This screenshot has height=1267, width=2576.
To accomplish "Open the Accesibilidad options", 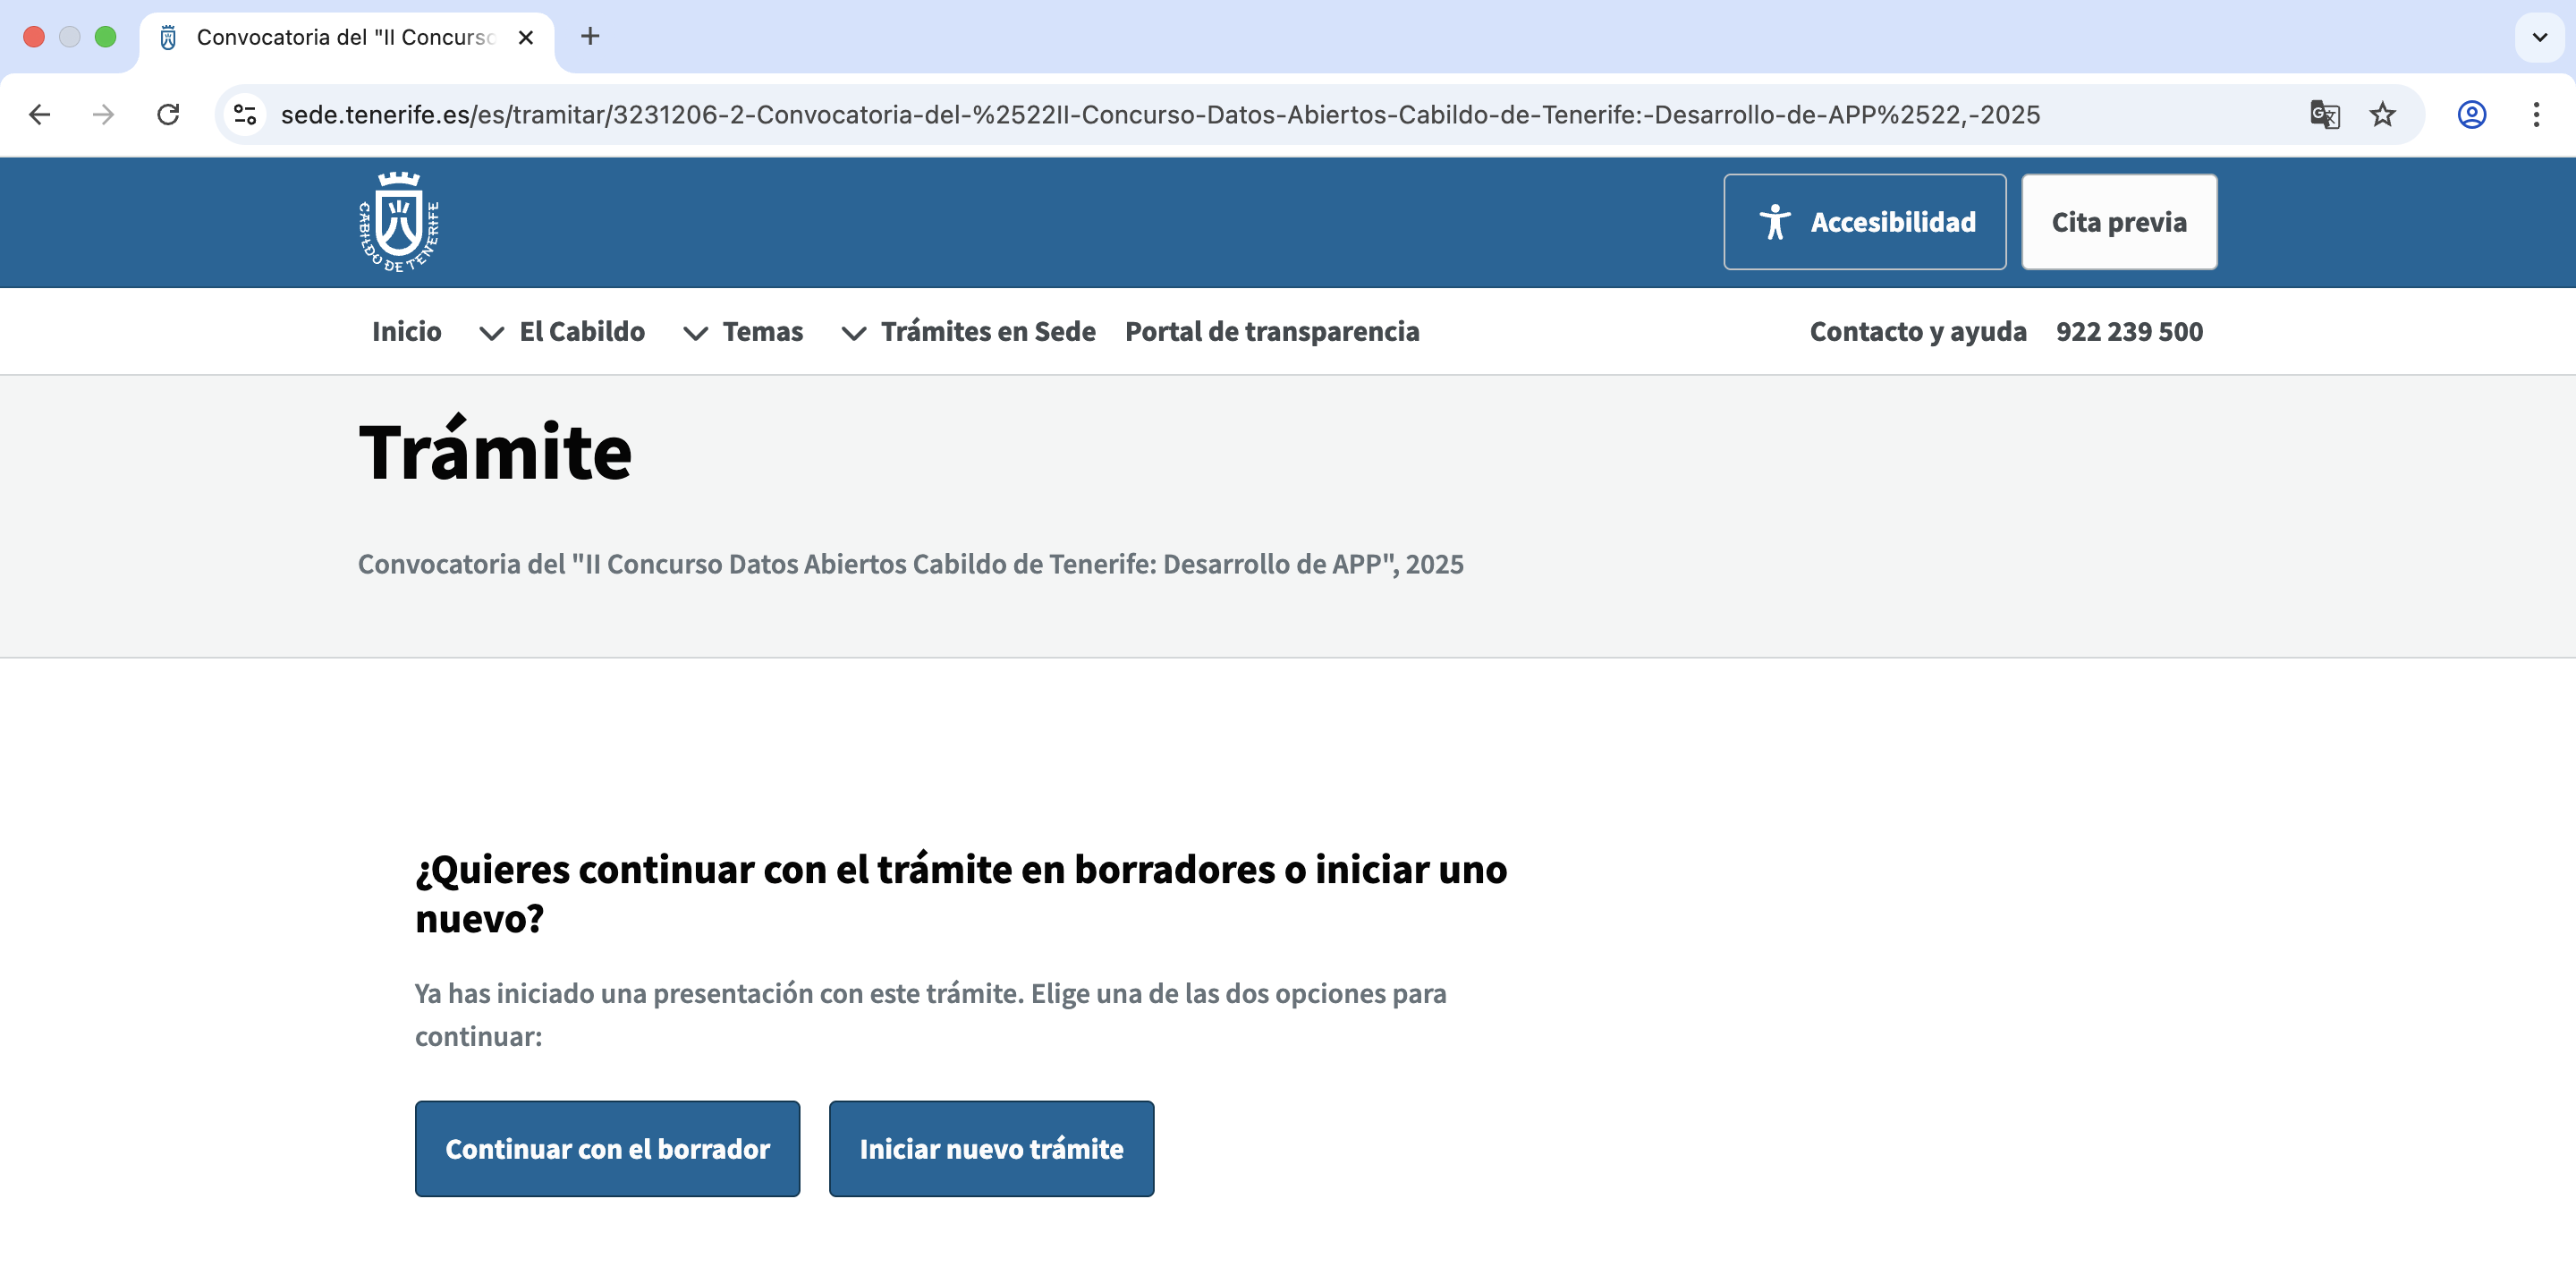I will [x=1864, y=222].
